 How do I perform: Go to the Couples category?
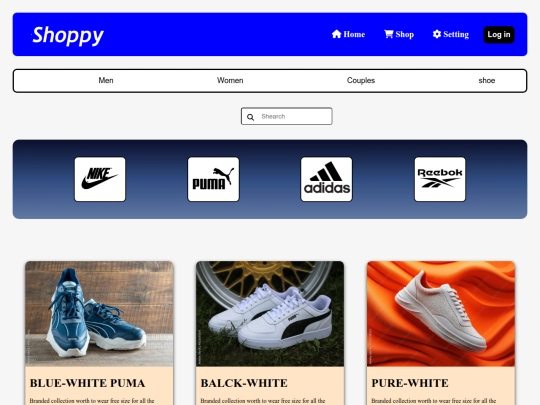click(x=361, y=80)
